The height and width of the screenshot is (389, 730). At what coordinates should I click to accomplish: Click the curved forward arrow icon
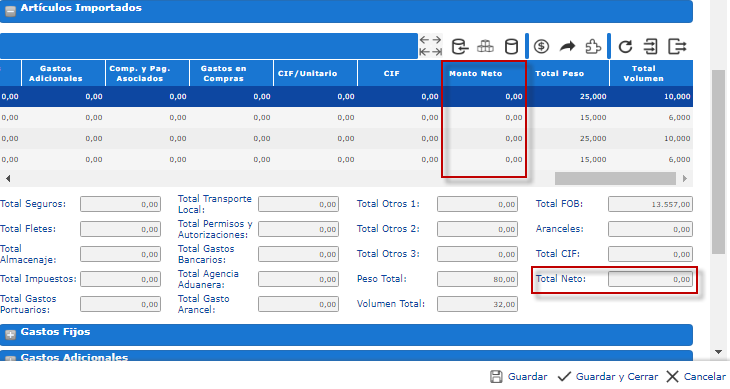pyautogui.click(x=567, y=46)
